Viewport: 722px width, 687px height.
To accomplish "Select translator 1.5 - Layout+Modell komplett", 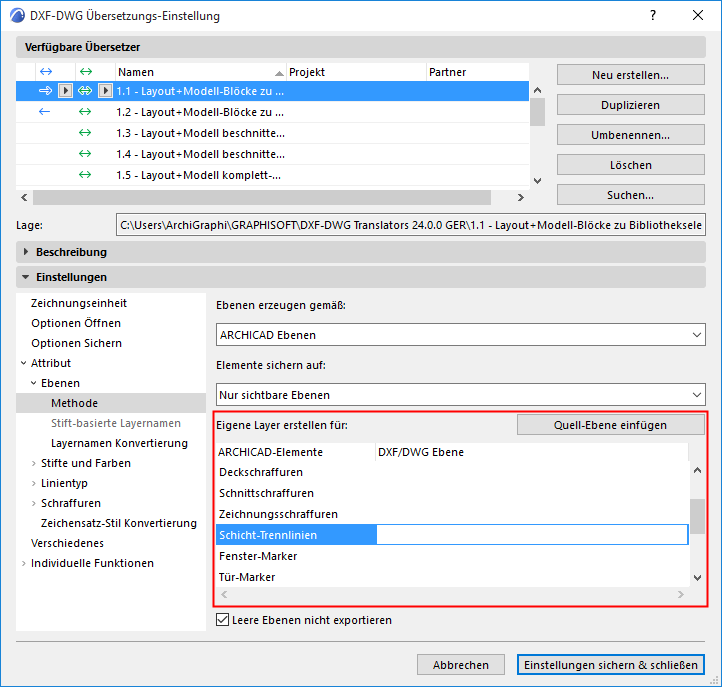I will point(272,175).
